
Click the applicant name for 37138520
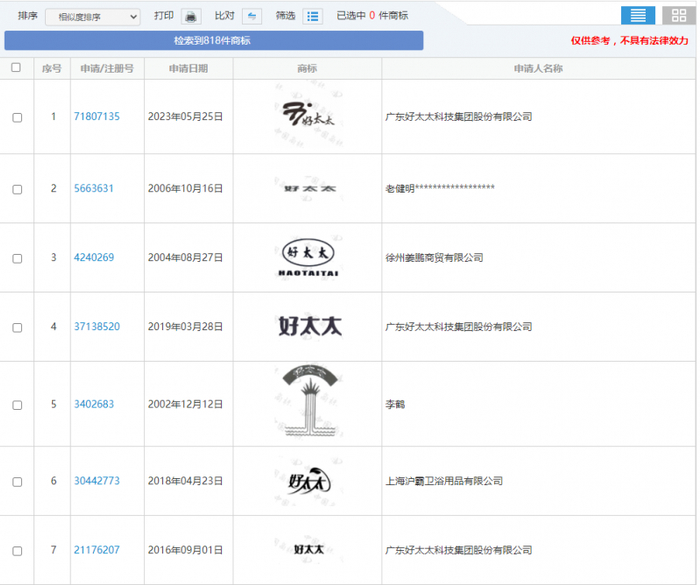pyautogui.click(x=459, y=327)
